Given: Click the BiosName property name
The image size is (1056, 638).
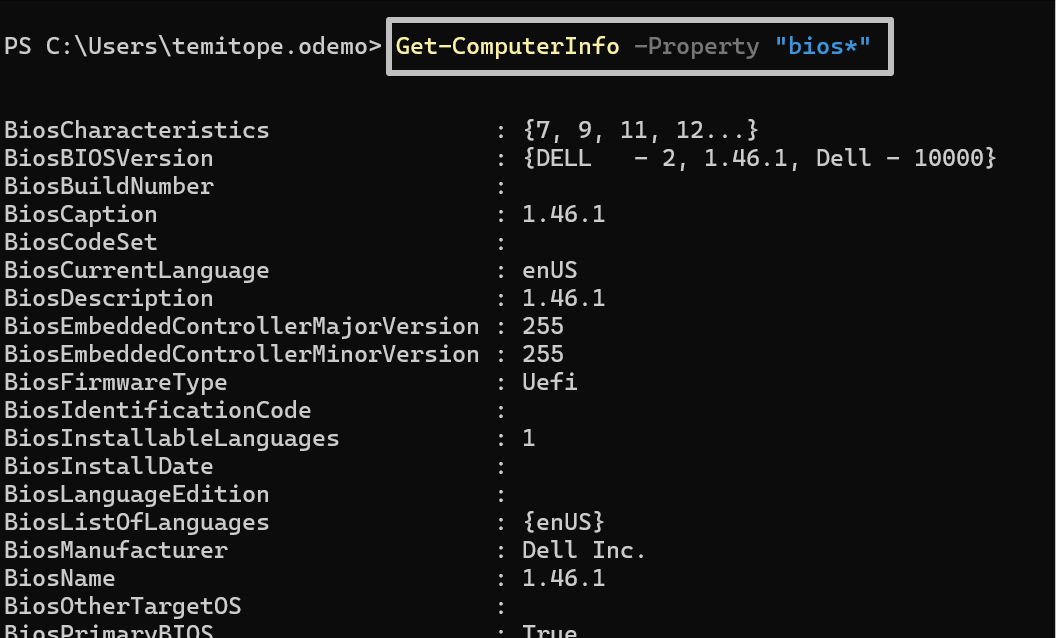Looking at the screenshot, I should point(60,578).
